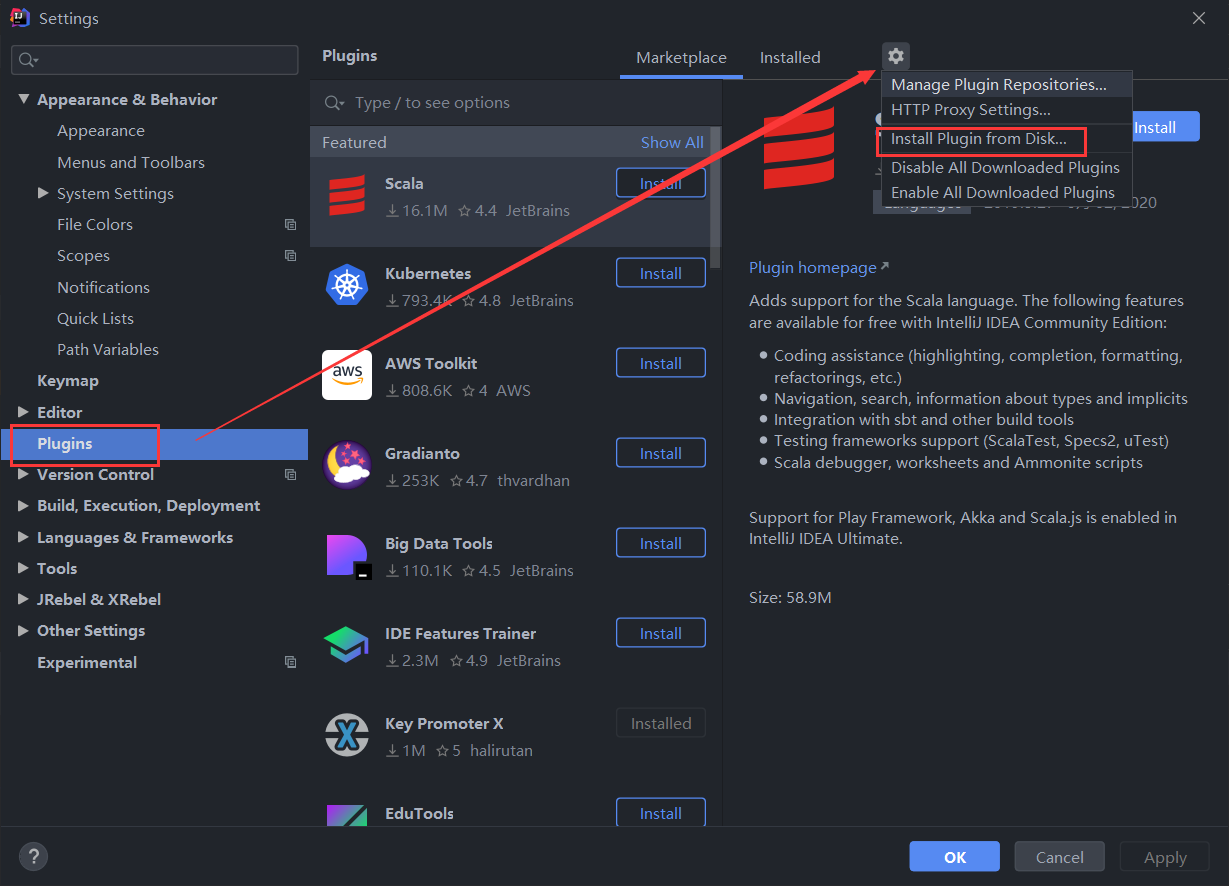
Task: Confirm settings with OK button
Action: pyautogui.click(x=955, y=857)
